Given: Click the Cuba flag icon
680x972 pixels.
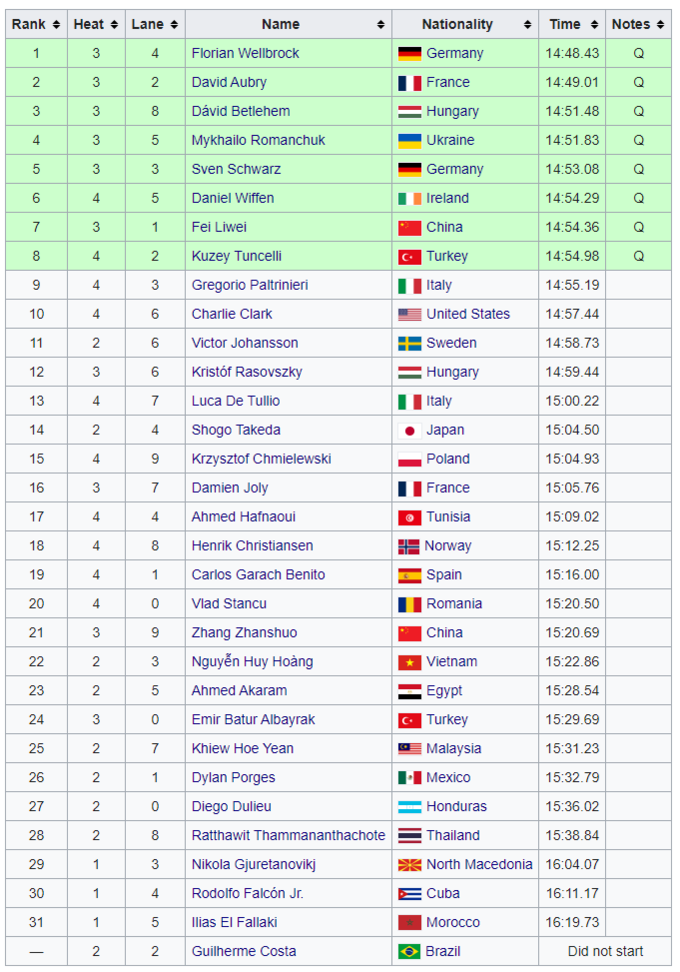Looking at the screenshot, I should point(409,894).
